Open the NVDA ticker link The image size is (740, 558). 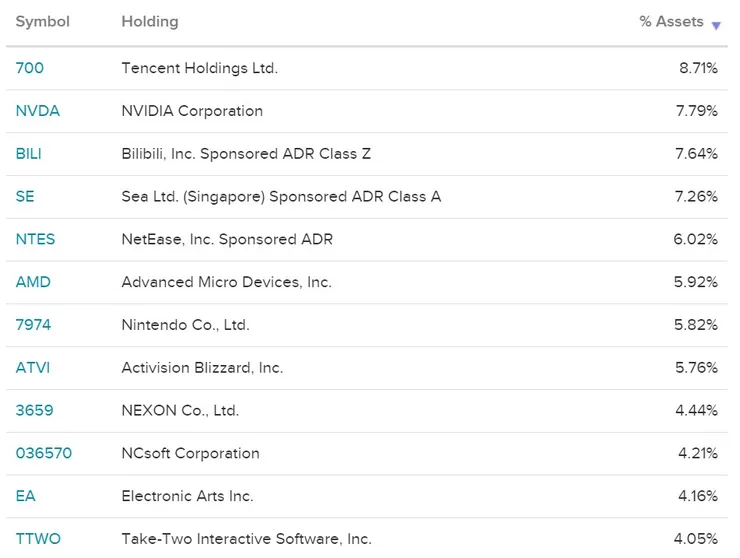[38, 111]
